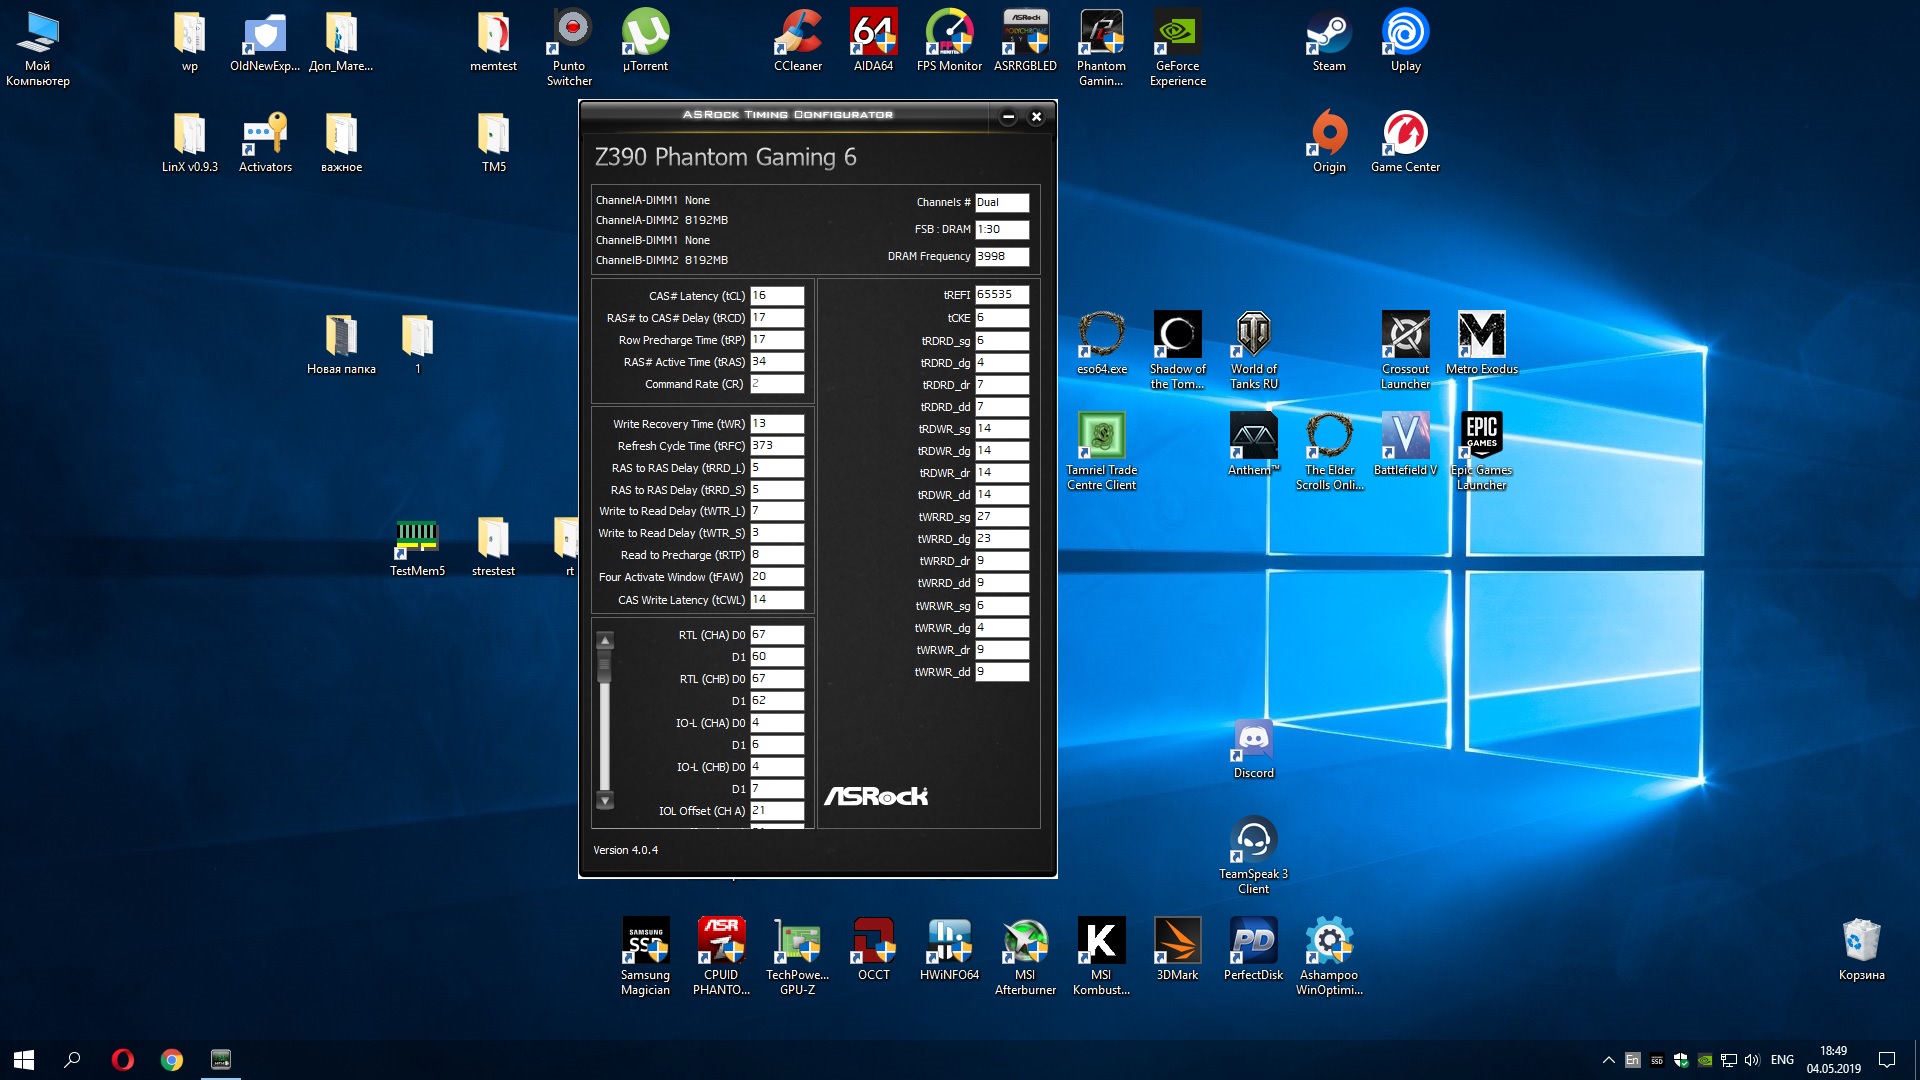Show hidden system tray icons
Viewport: 1920px width, 1080px height.
point(1608,1060)
